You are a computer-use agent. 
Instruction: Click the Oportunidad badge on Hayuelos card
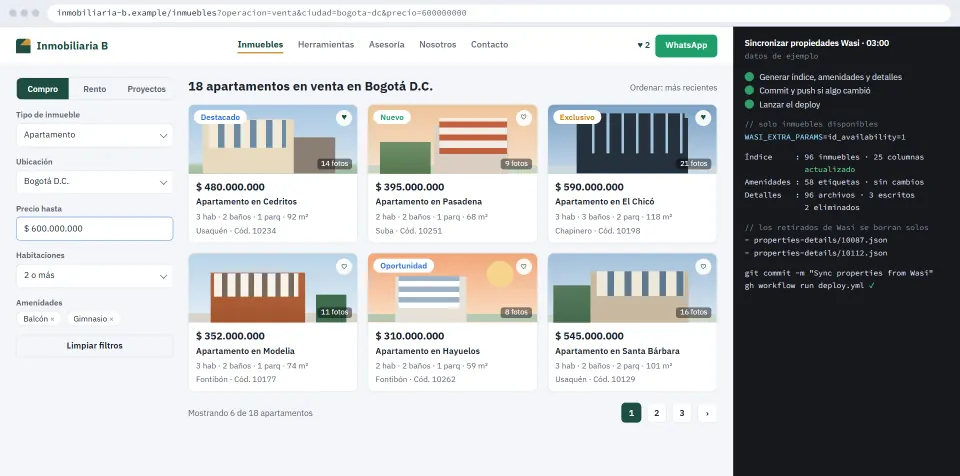pos(403,266)
